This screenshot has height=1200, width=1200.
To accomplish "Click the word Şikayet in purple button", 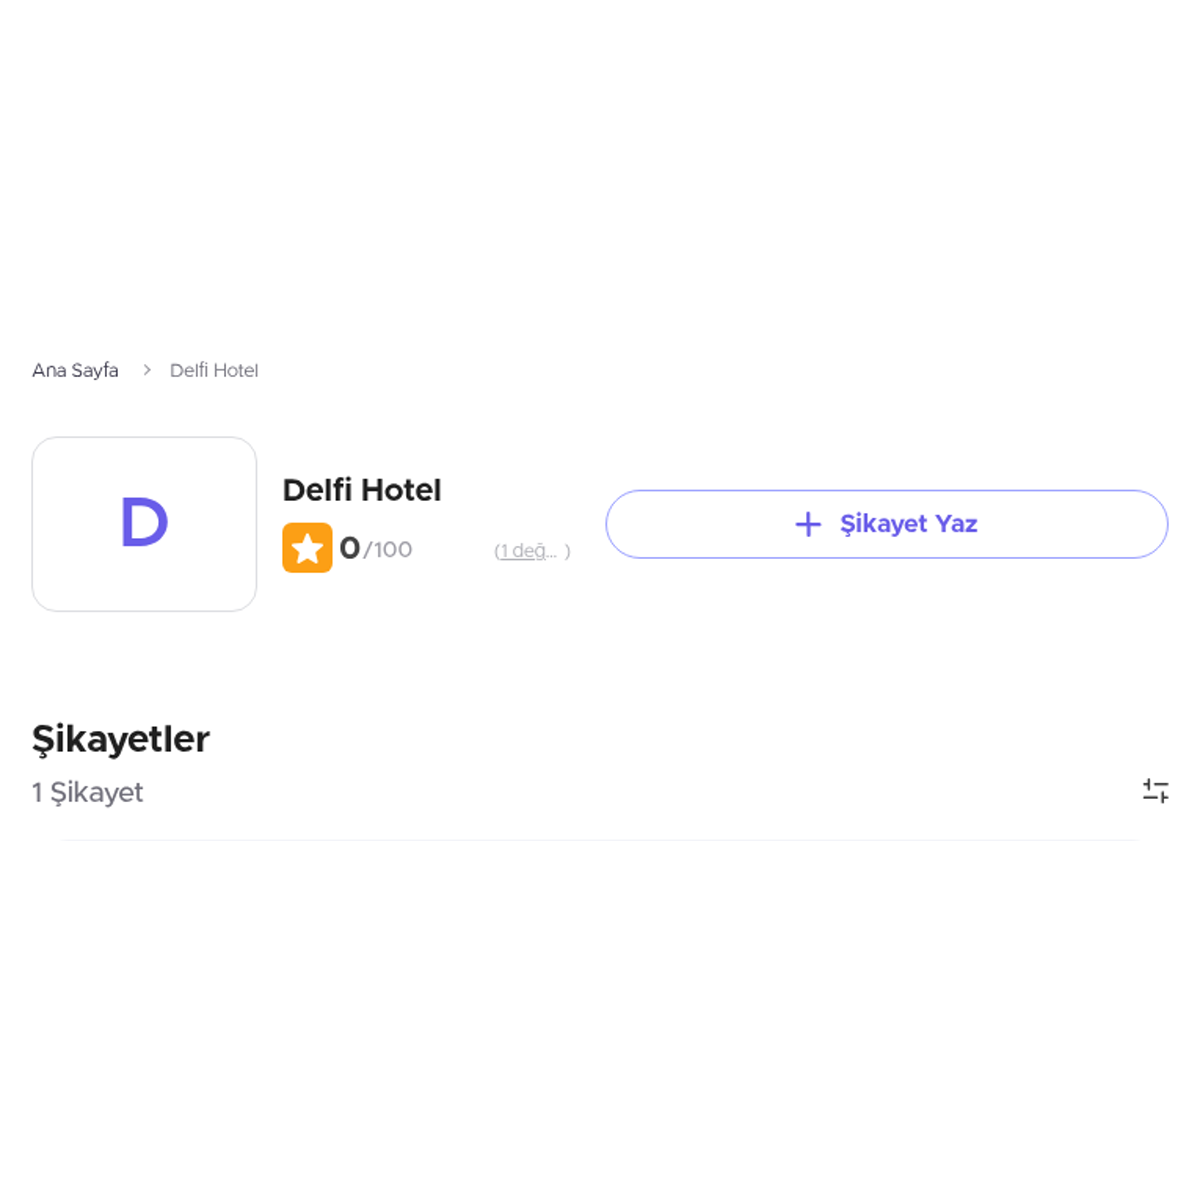I will pyautogui.click(x=884, y=524).
